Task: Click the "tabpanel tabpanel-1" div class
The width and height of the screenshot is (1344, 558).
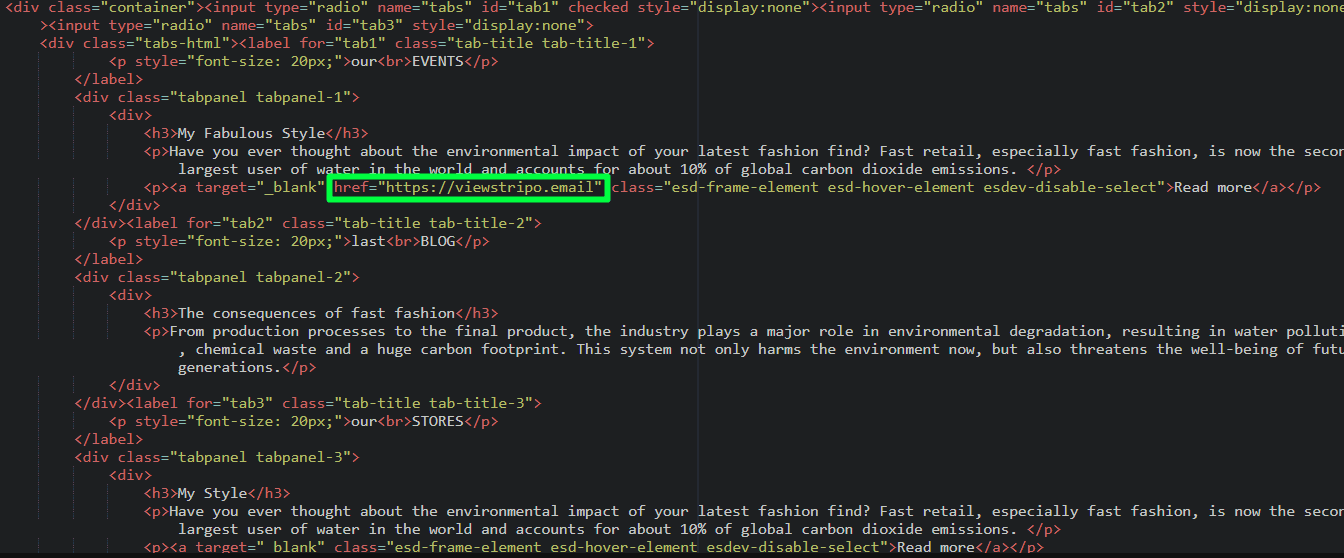Action: pyautogui.click(x=260, y=97)
